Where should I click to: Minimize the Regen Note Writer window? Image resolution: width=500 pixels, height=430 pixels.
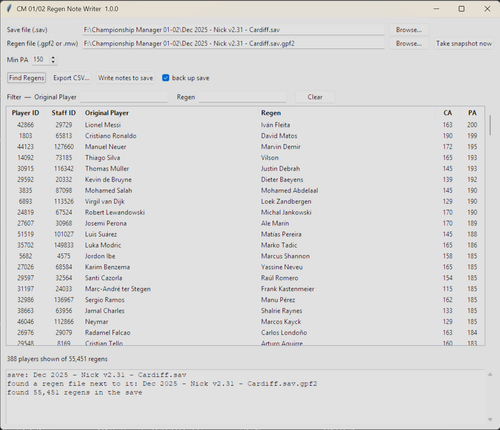click(x=436, y=9)
